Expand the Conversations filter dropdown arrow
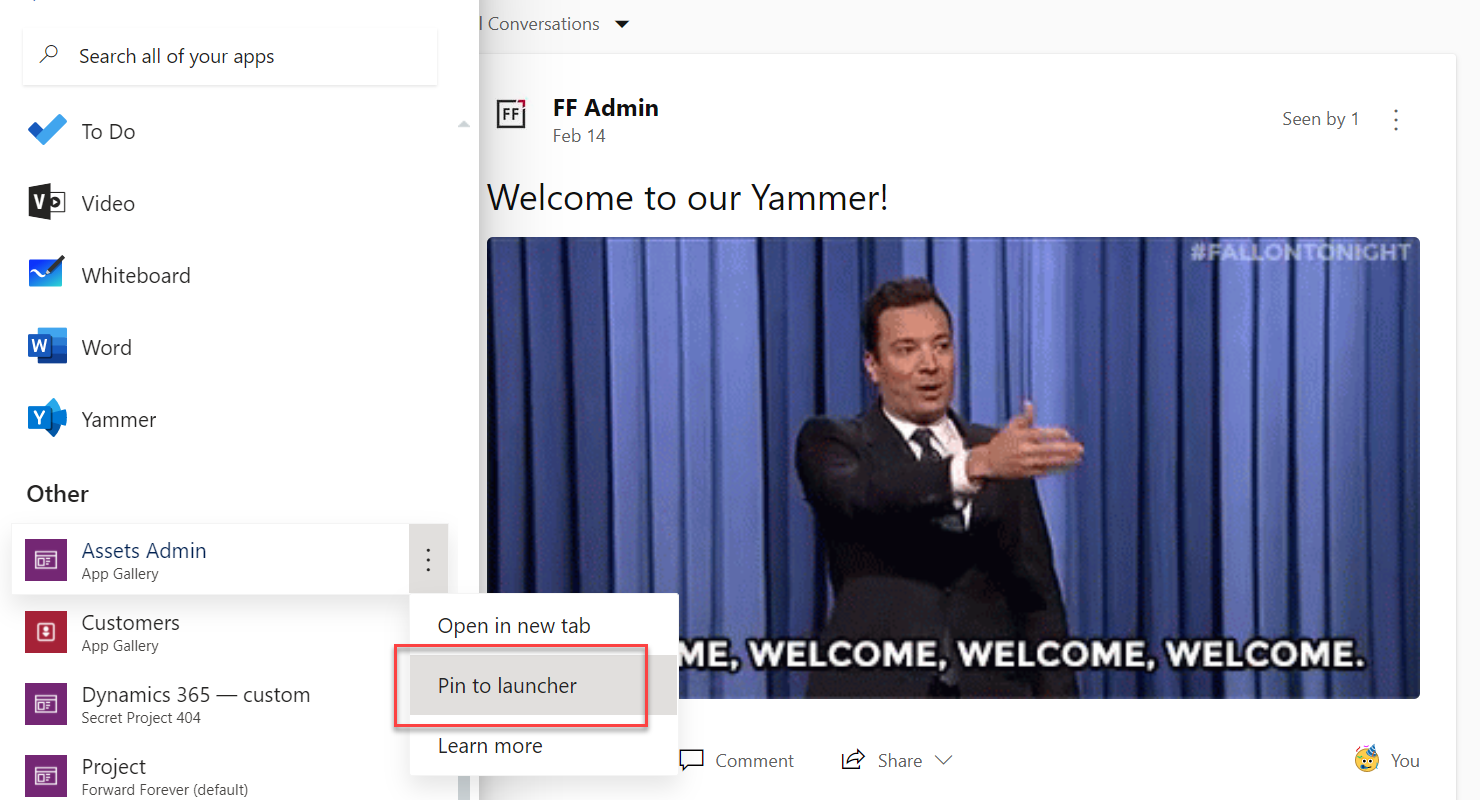1480x800 pixels. click(622, 24)
